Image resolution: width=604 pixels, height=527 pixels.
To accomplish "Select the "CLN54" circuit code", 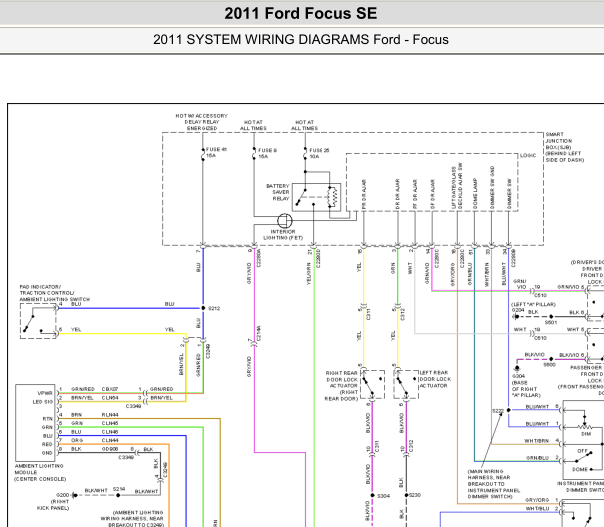I will pos(110,398).
